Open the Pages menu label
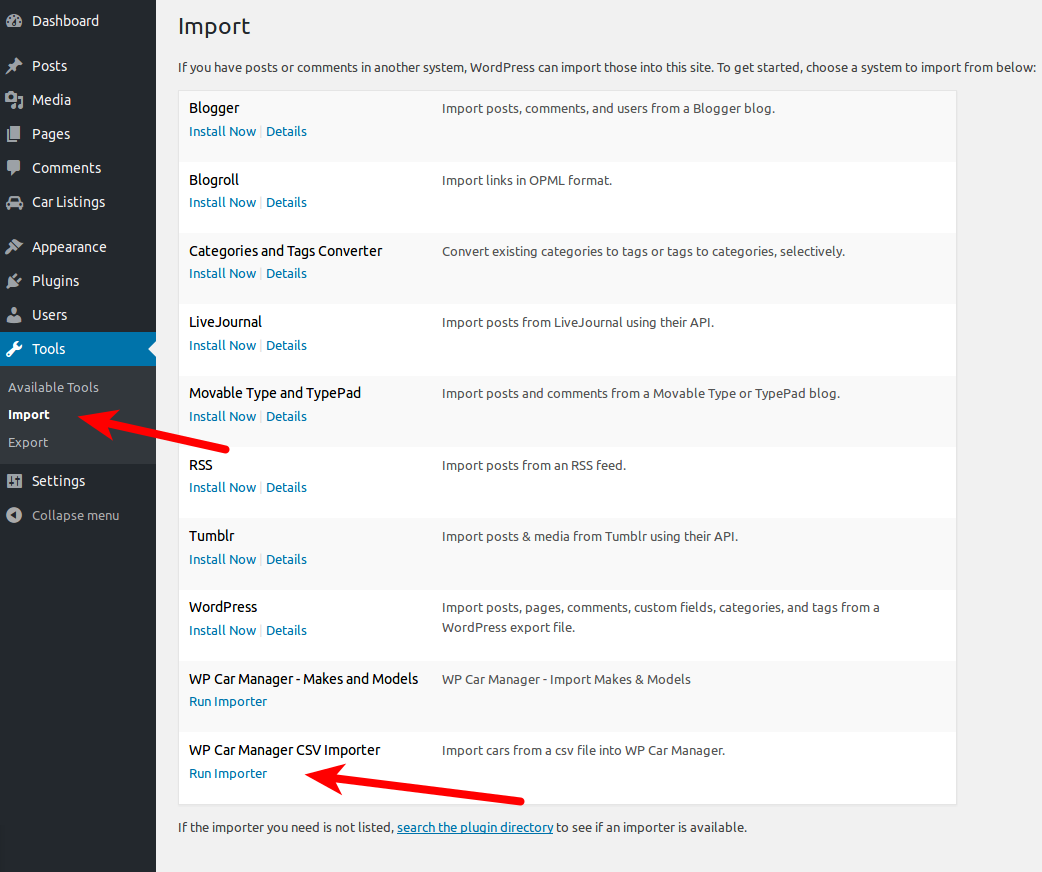Screen dimensions: 1042x872 click(x=51, y=134)
